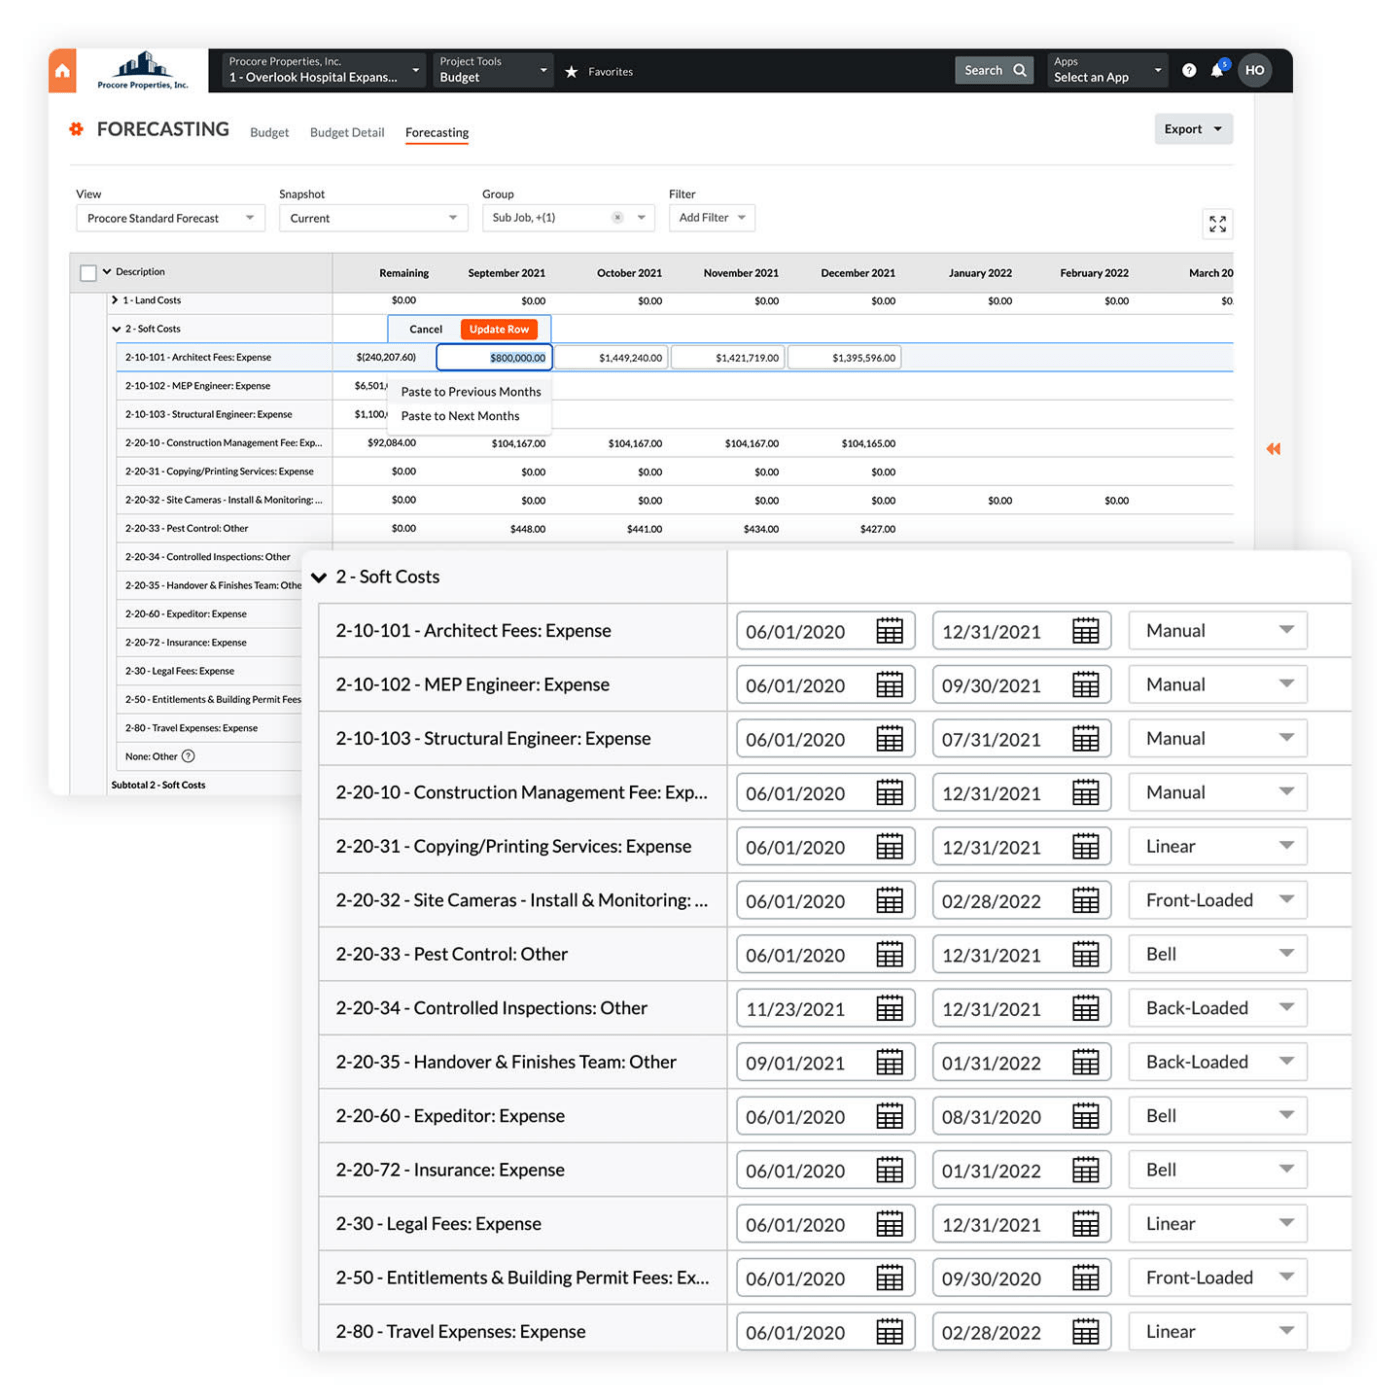The height and width of the screenshot is (1400, 1400).
Task: Open the Procore Standard Forecast view dropdown
Action: (x=170, y=218)
